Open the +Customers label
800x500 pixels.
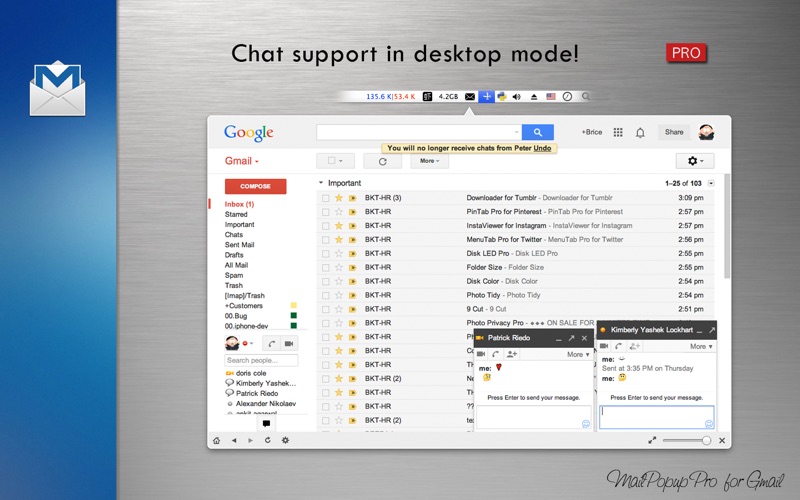pyautogui.click(x=244, y=306)
